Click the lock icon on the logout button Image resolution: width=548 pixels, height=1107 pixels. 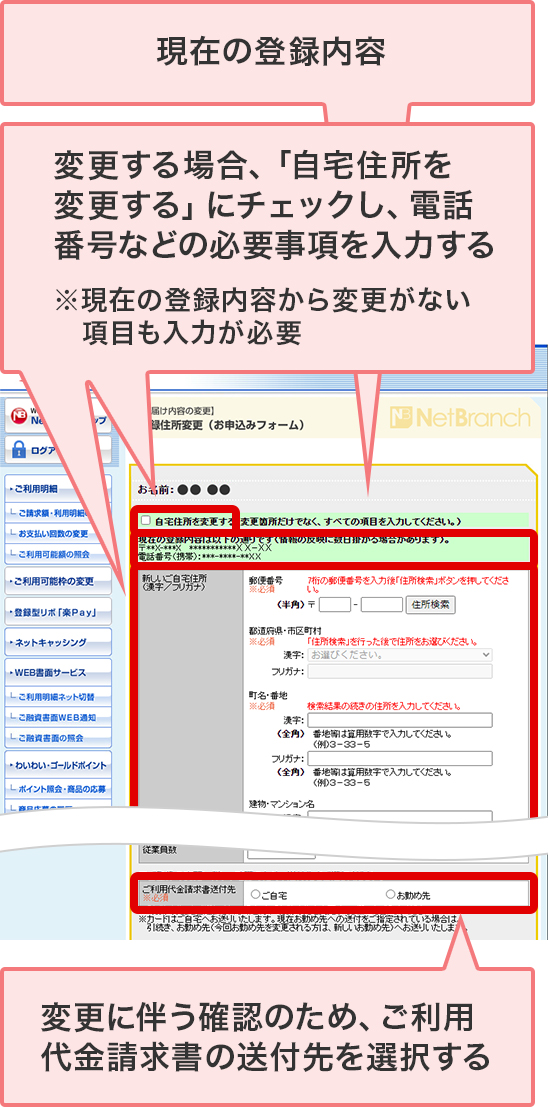(x=20, y=449)
